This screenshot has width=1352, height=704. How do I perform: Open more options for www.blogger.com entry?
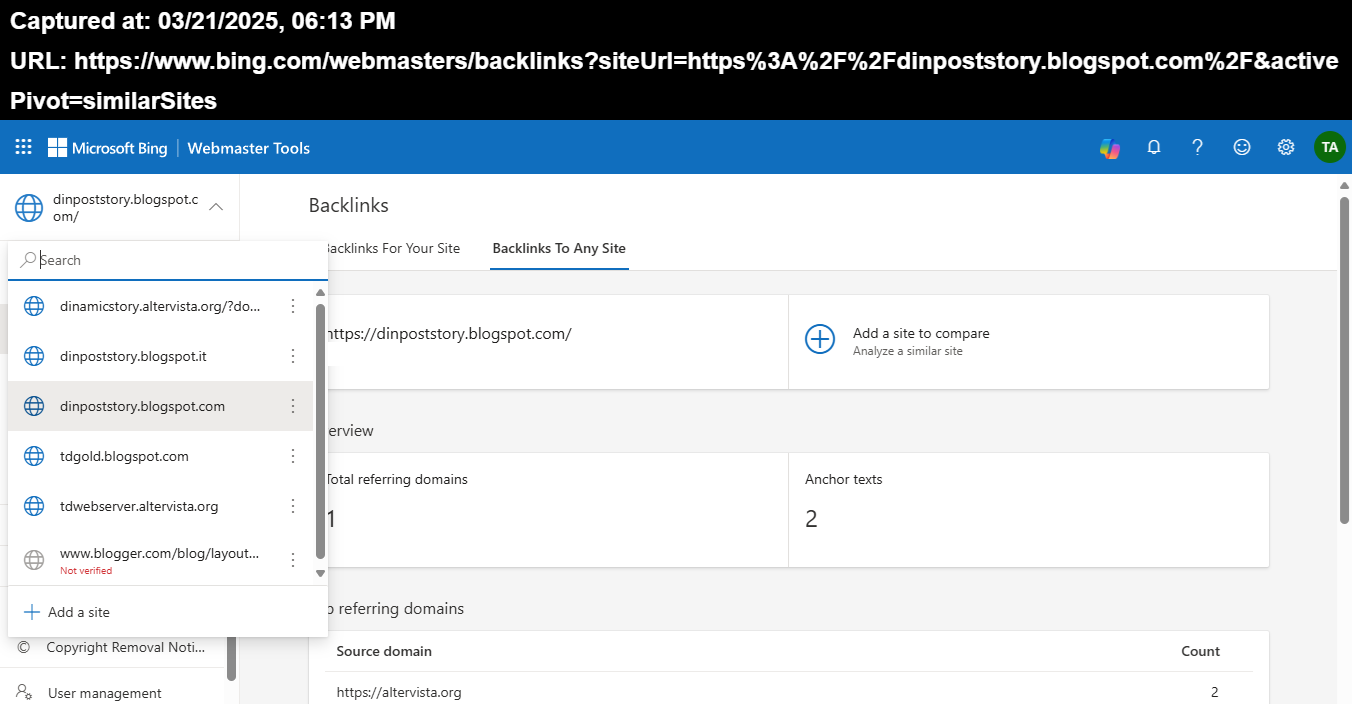[x=293, y=560]
